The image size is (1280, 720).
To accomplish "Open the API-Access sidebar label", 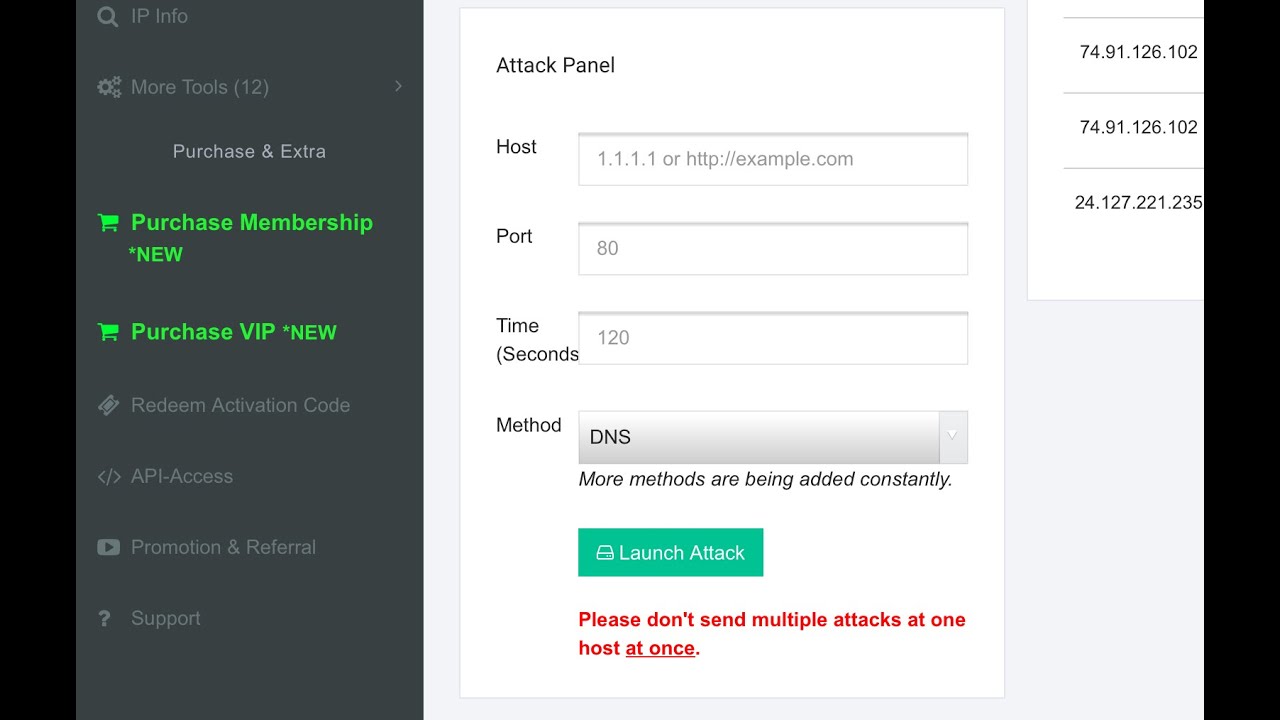I will [x=182, y=477].
